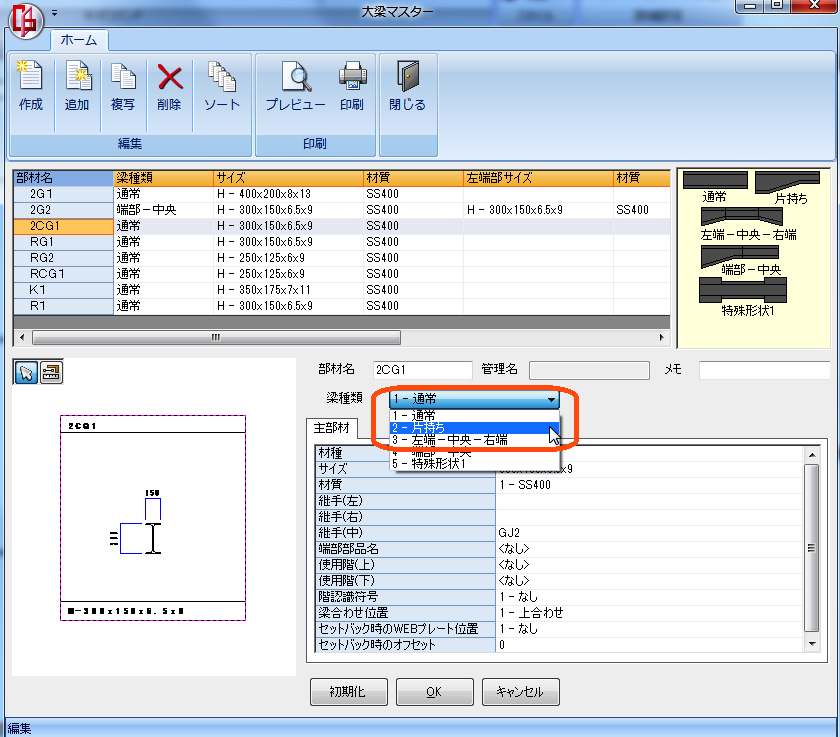The height and width of the screenshot is (737, 840).
Task: Choose '2 - 片持ち' from dropdown list
Action: pyautogui.click(x=474, y=428)
